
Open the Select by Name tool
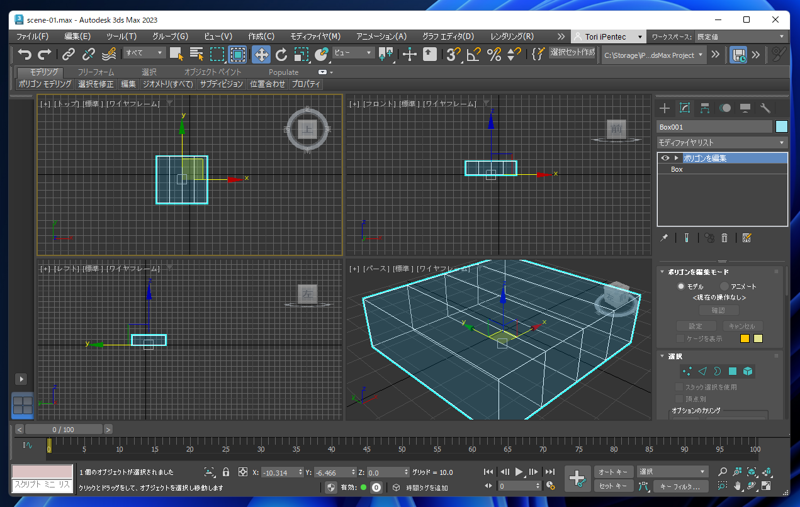tap(196, 54)
